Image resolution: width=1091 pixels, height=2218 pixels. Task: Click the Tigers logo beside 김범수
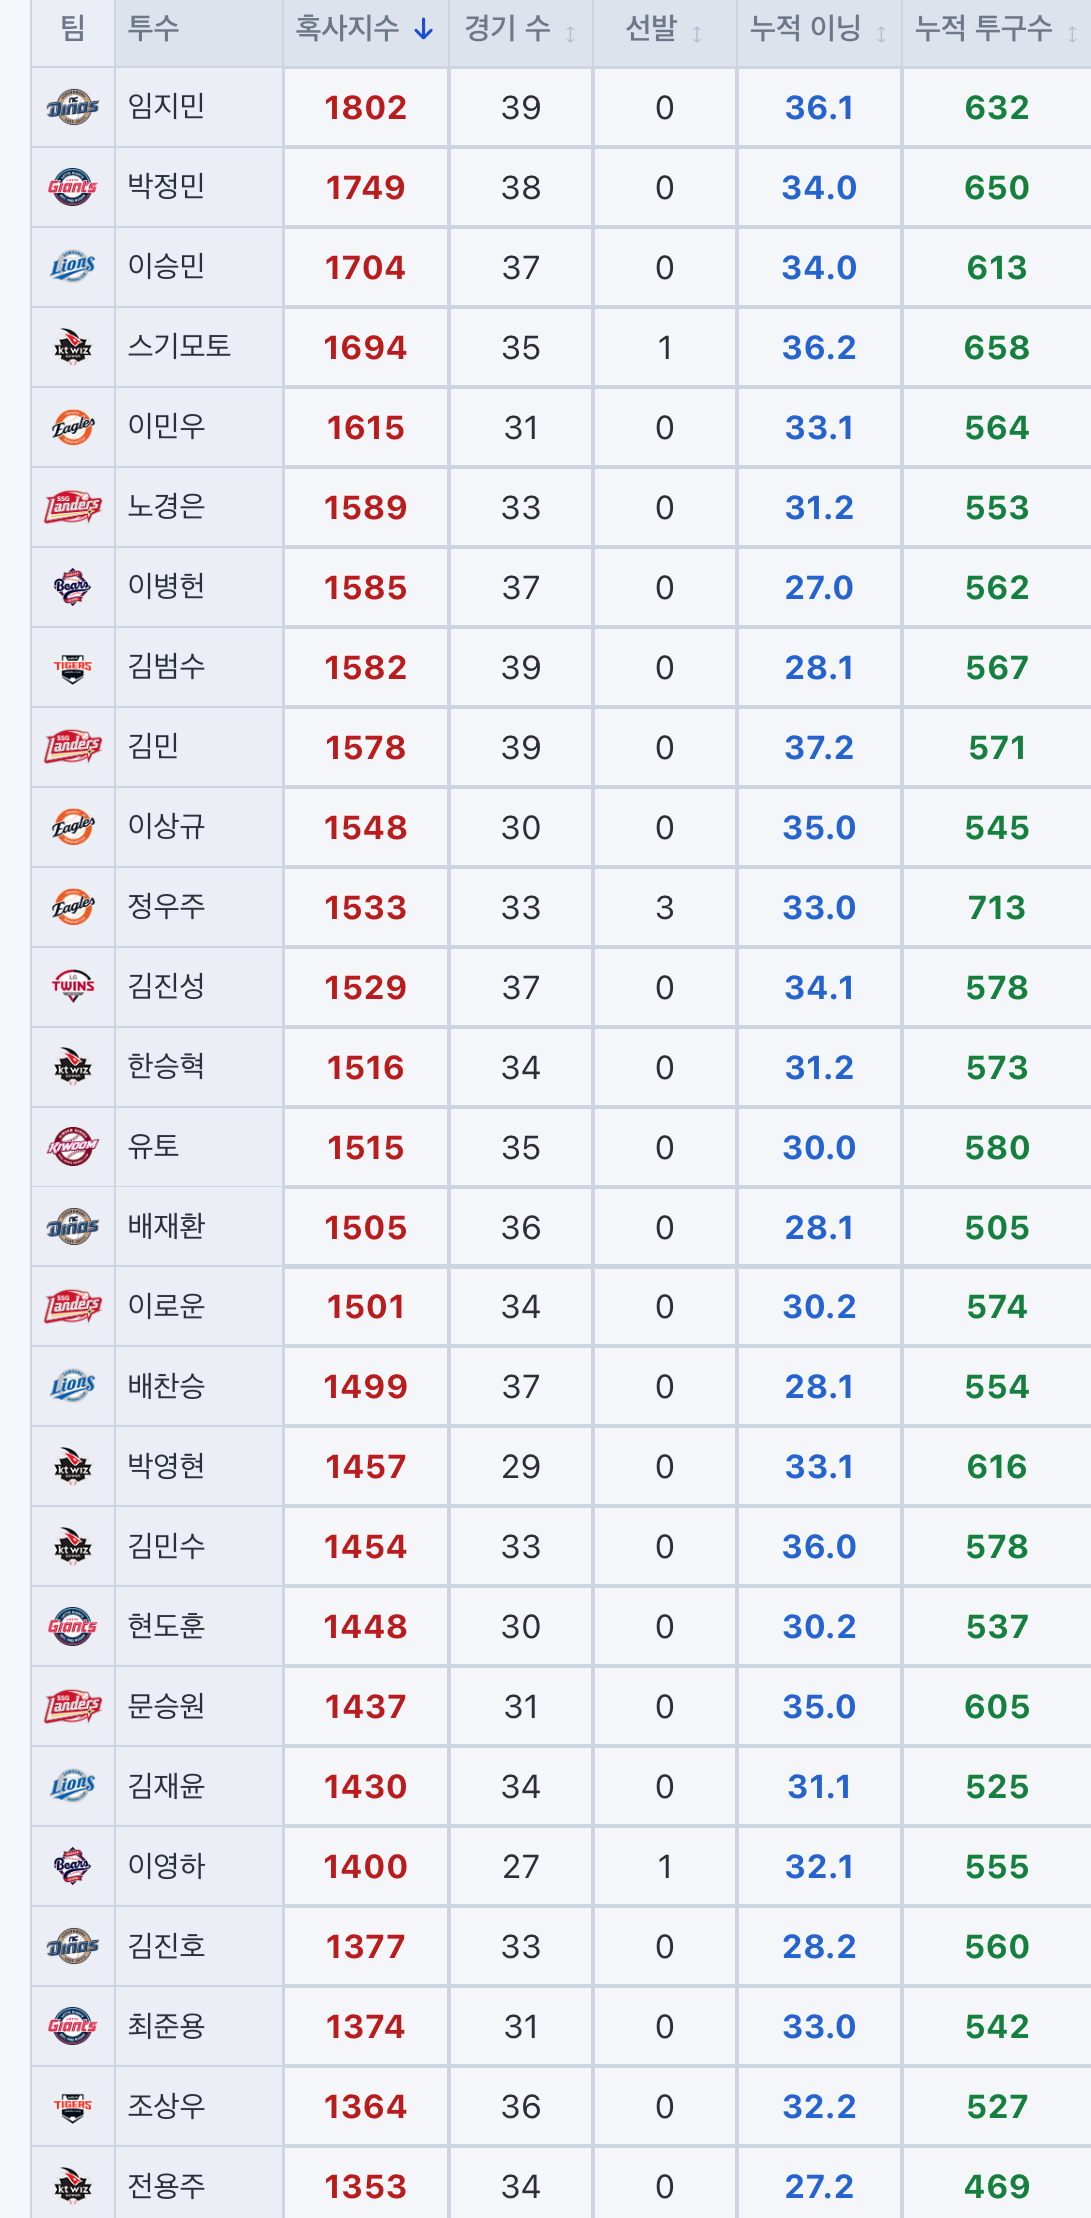73,666
